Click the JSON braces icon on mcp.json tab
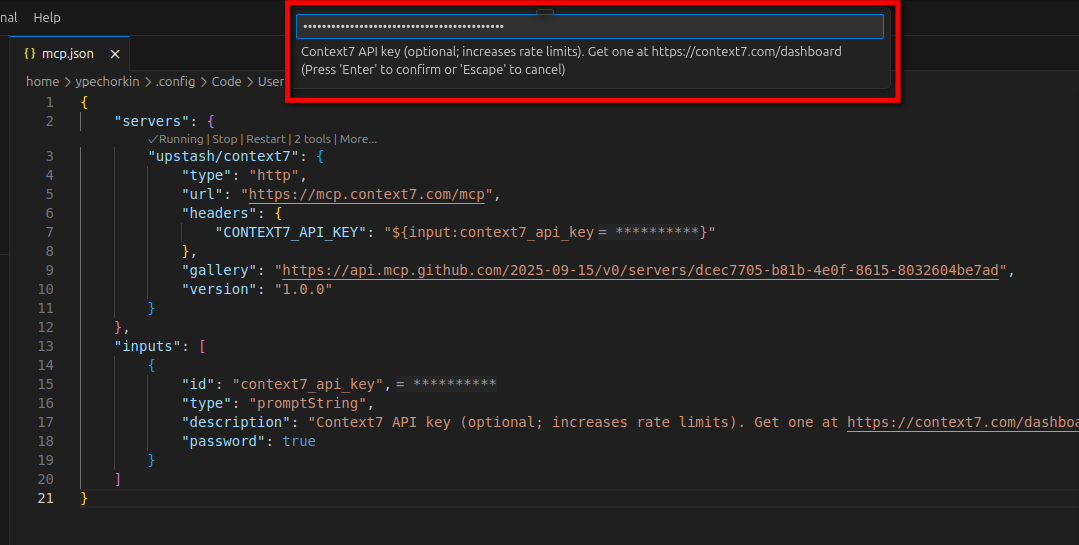Image resolution: width=1079 pixels, height=545 pixels. point(30,54)
